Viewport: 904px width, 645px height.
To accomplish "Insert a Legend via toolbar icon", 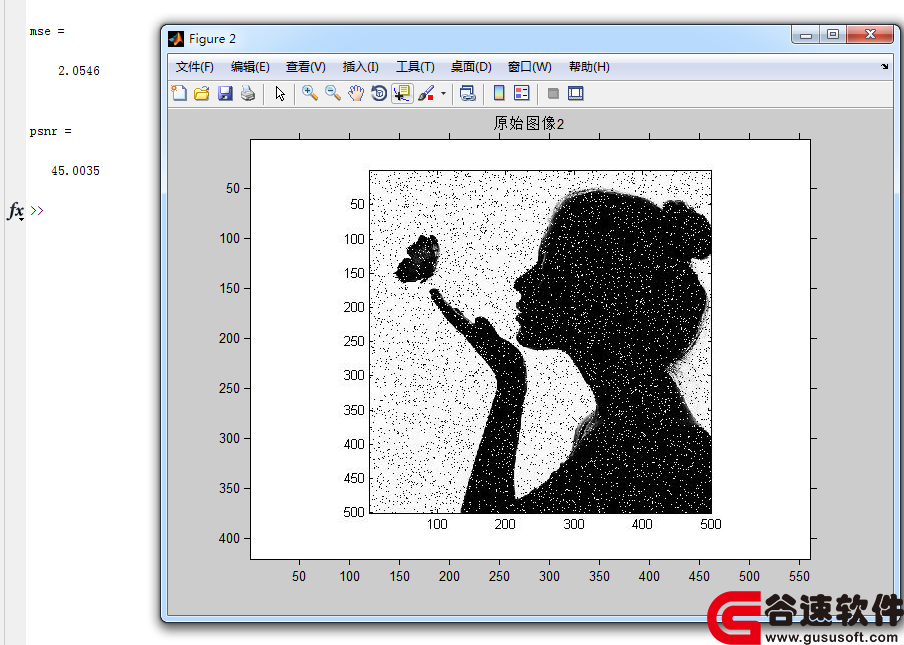I will pos(522,93).
